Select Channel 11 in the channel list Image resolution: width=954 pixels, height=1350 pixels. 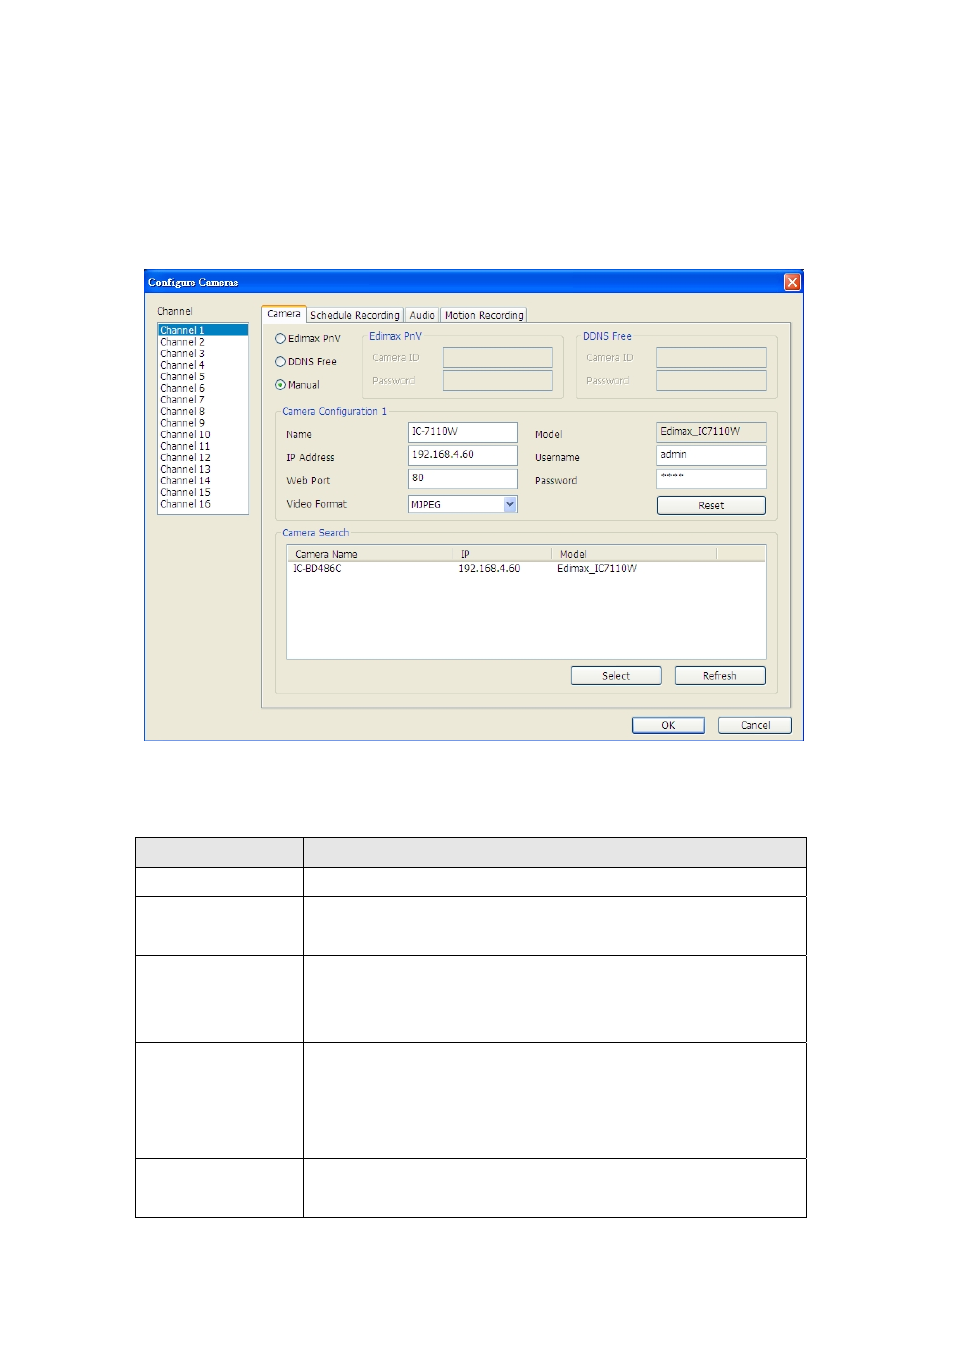[x=203, y=446]
